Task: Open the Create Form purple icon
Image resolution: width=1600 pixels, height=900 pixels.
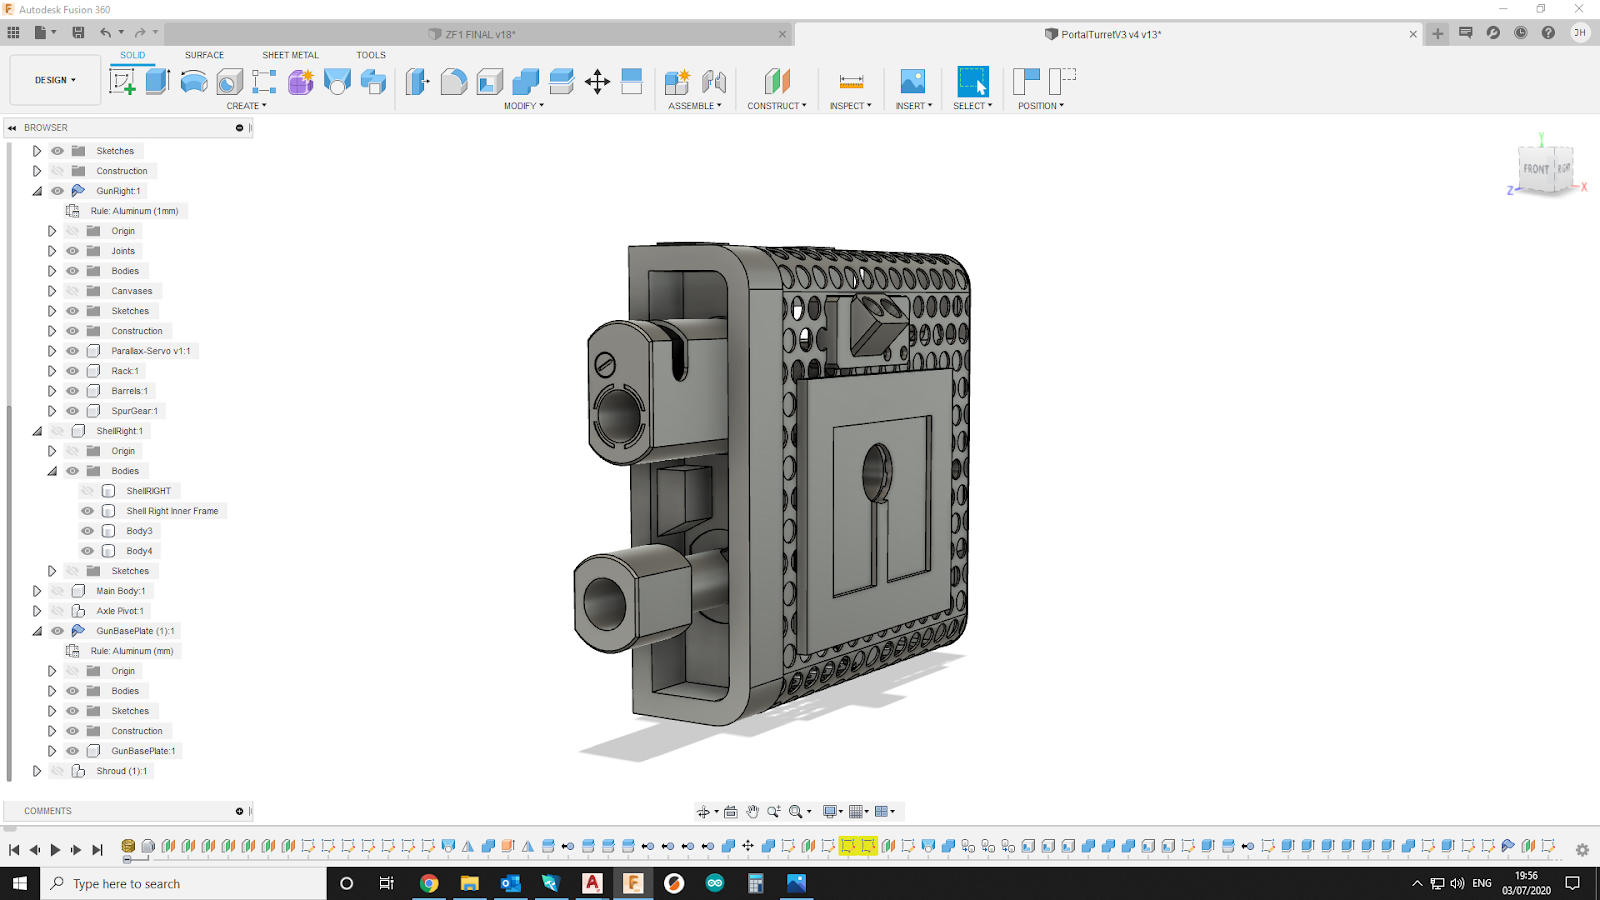Action: click(301, 81)
